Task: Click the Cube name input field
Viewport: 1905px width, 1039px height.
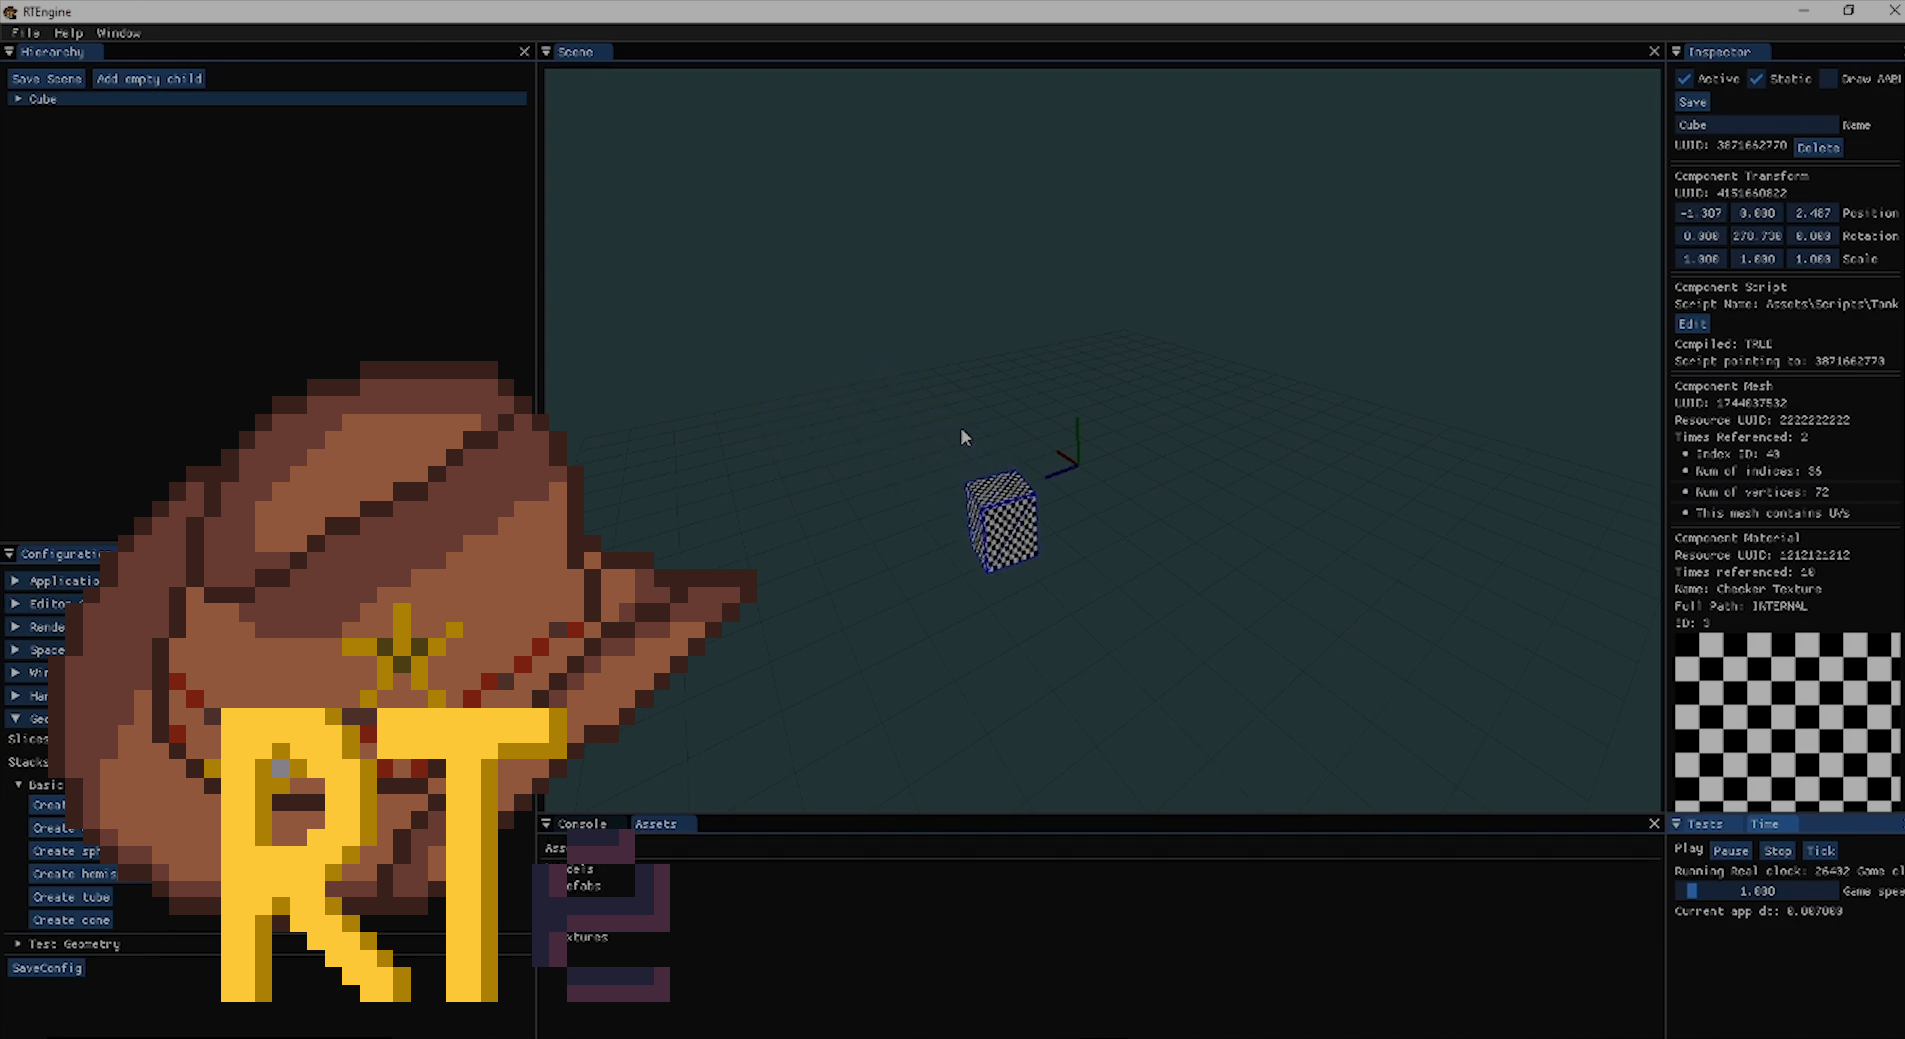Action: (1756, 125)
